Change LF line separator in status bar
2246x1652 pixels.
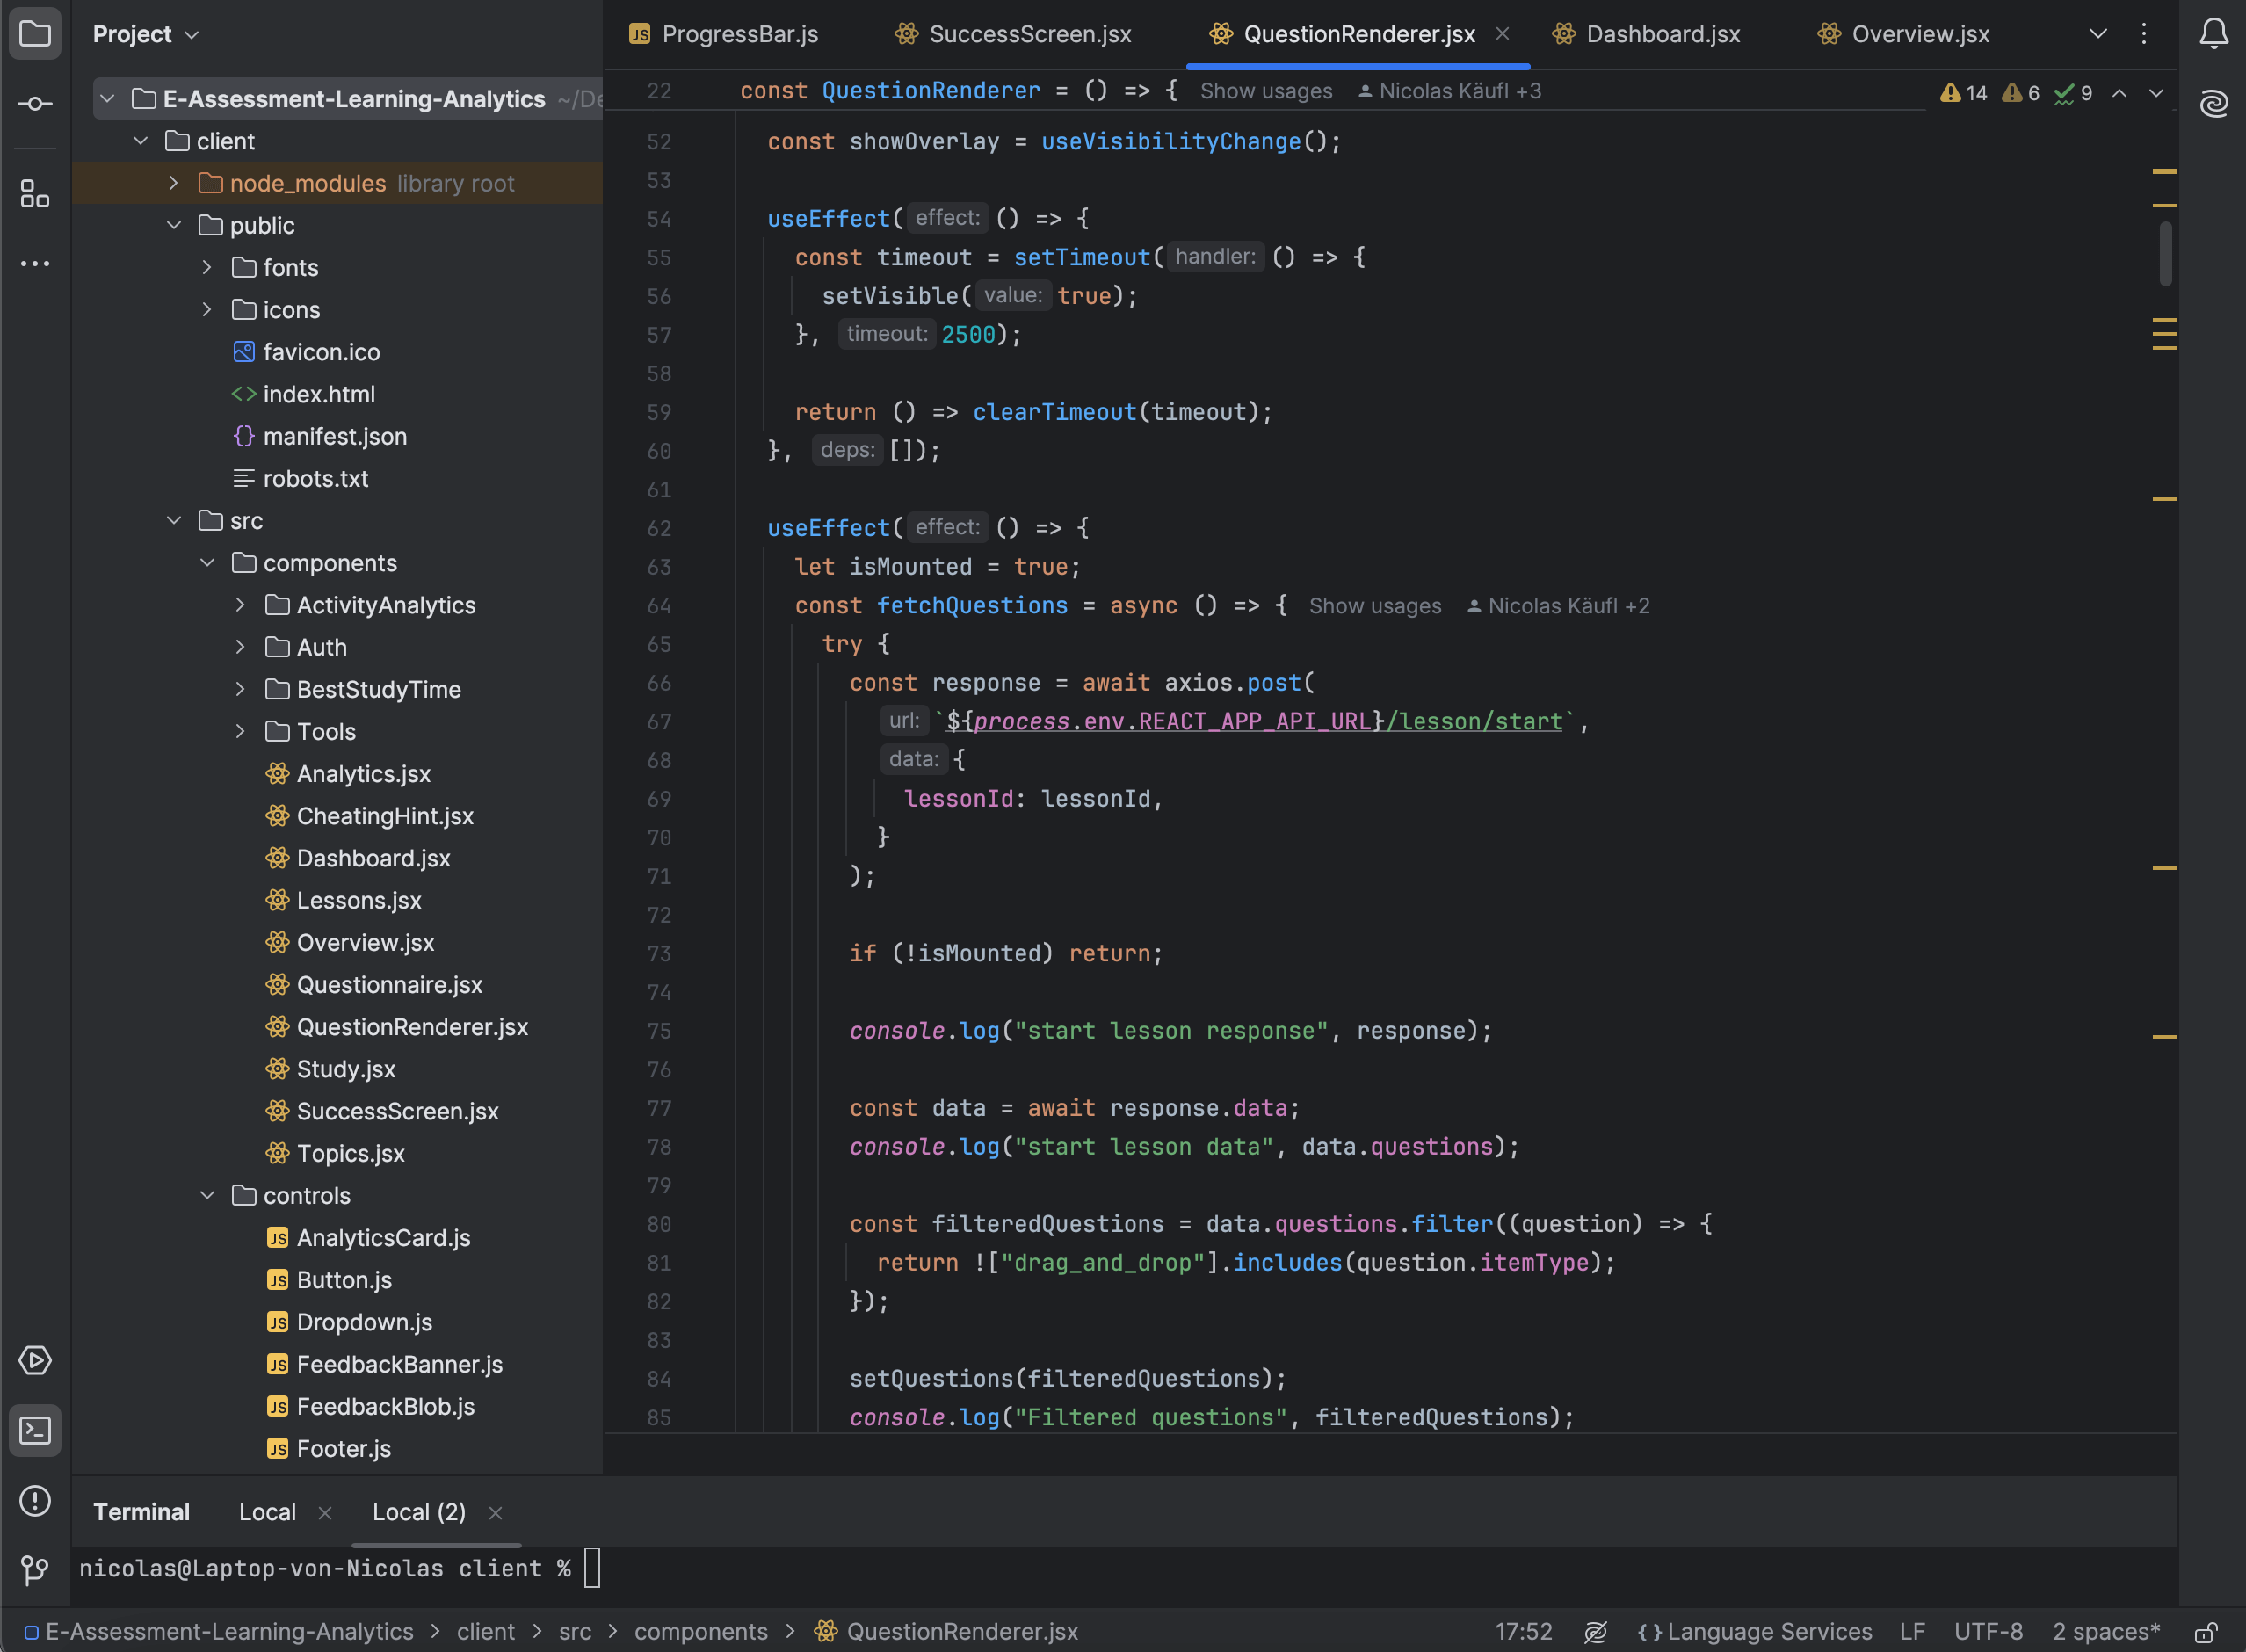[1912, 1632]
